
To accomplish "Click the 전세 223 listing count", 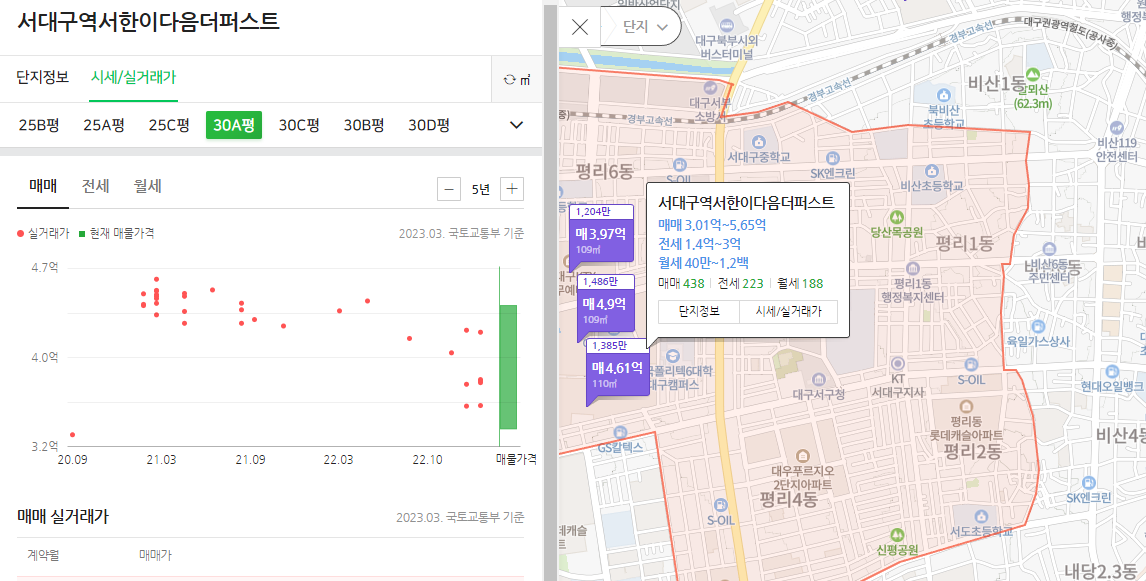I will pos(740,284).
